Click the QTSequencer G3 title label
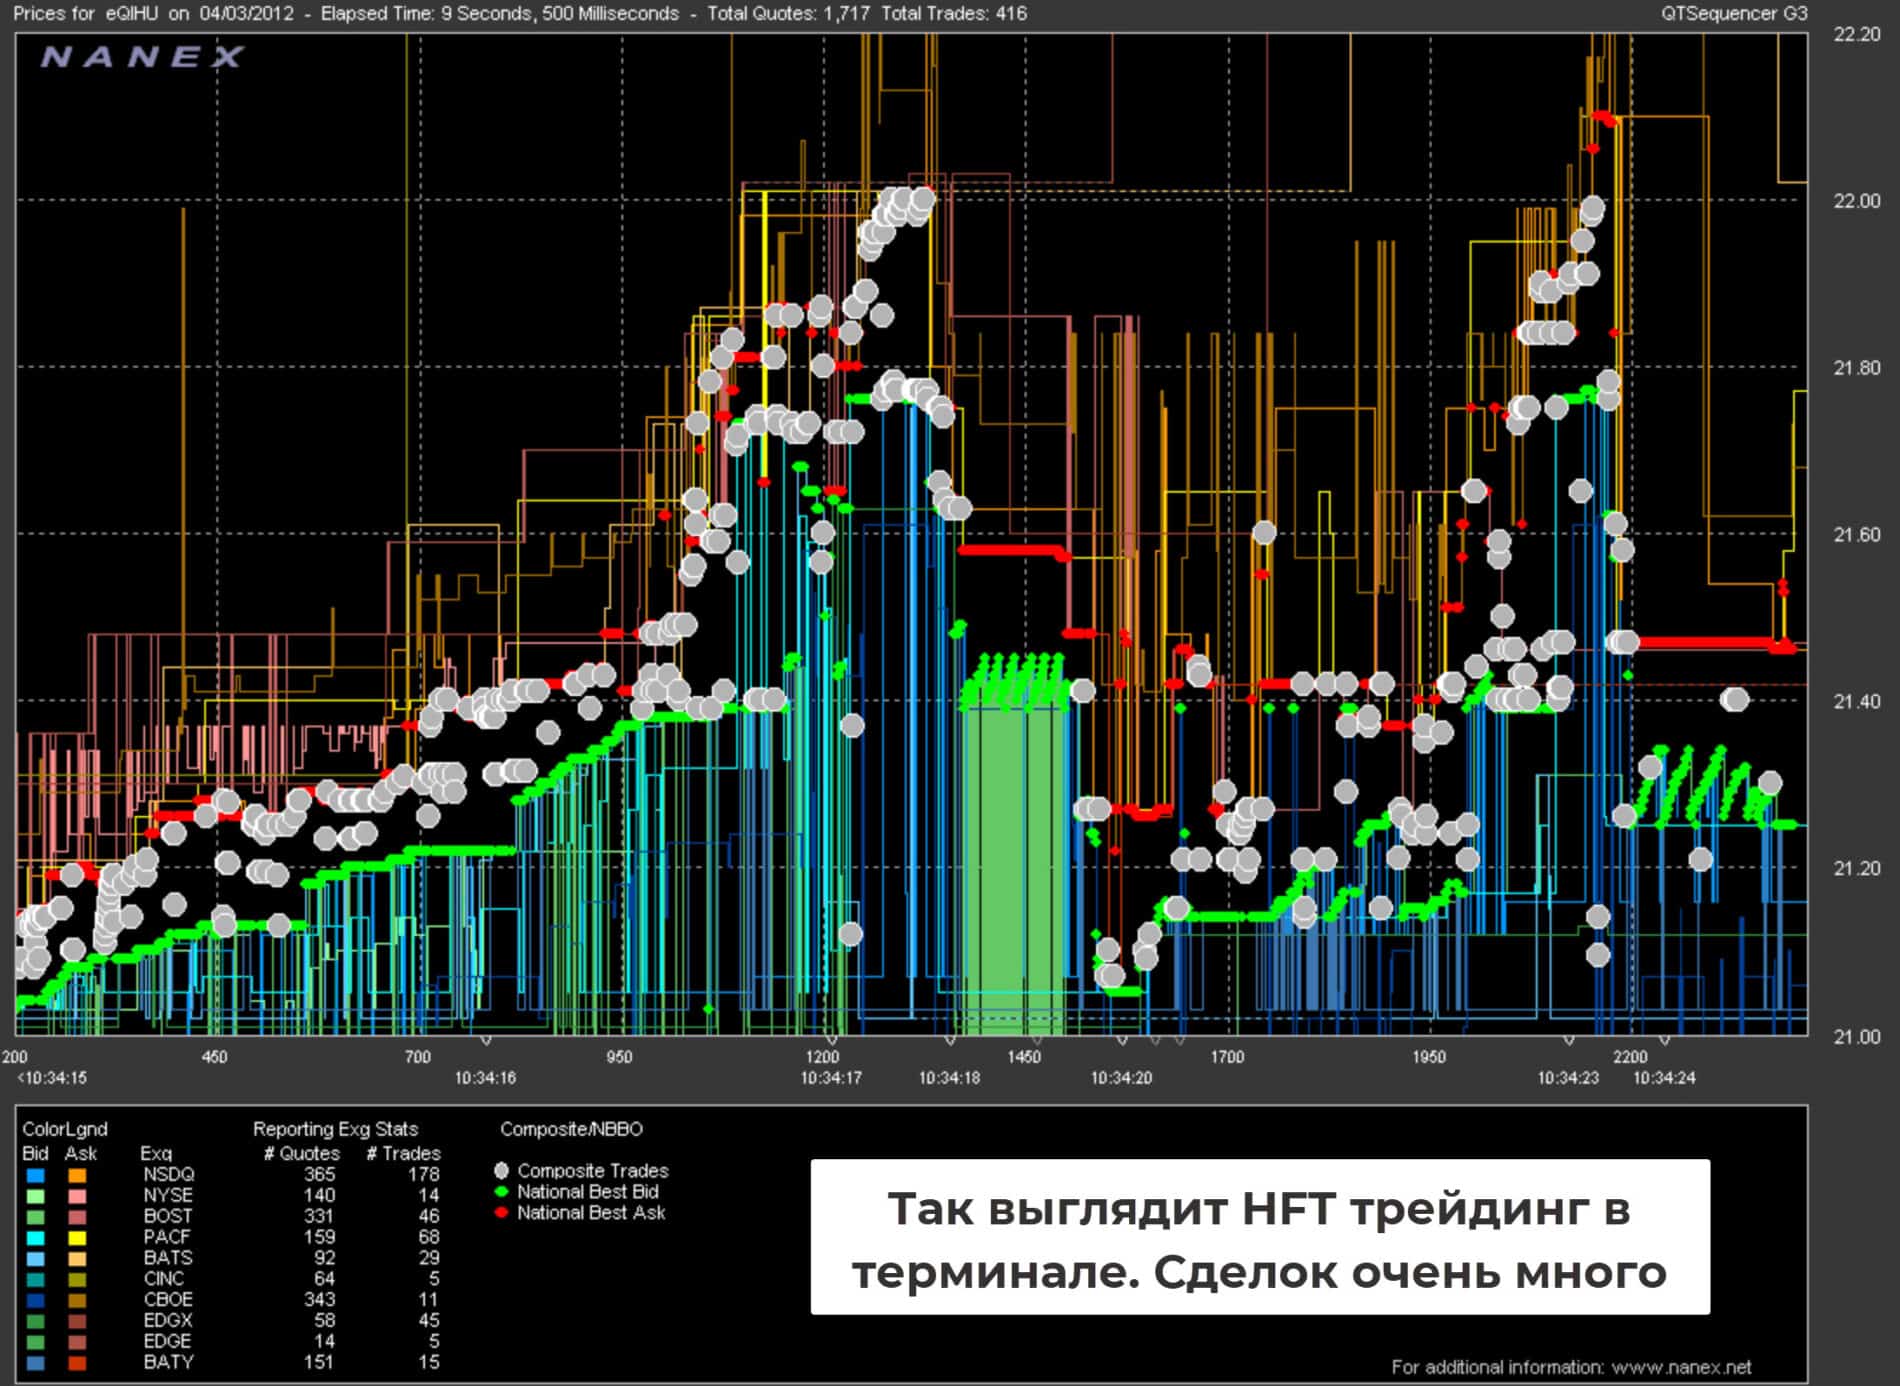Screen dimensions: 1900x1386 tap(1733, 14)
